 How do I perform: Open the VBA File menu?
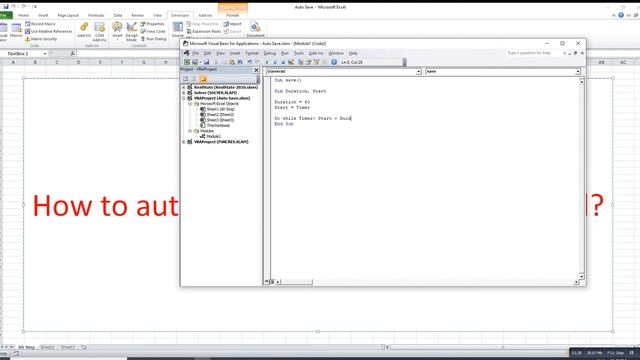pos(196,53)
